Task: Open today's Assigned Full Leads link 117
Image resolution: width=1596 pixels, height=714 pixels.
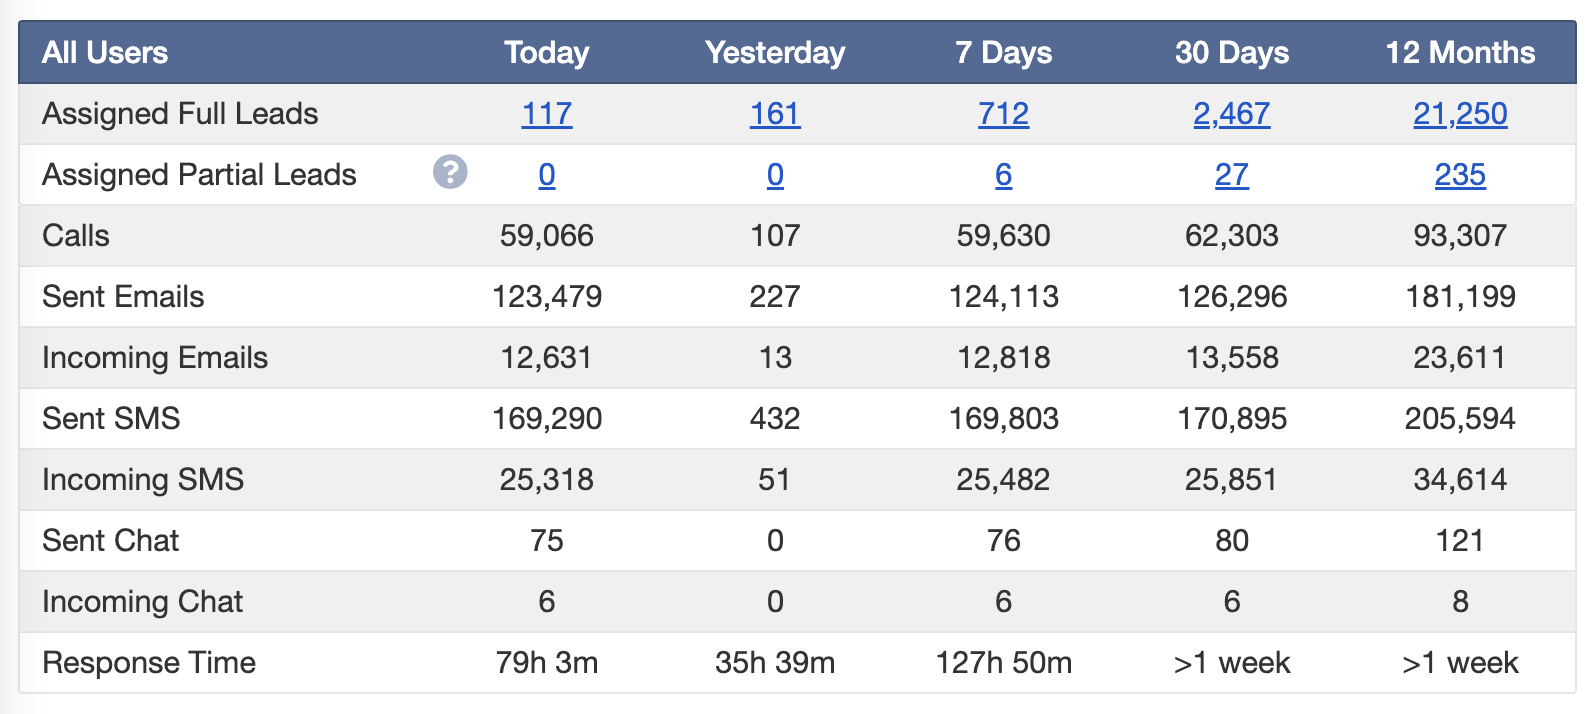Action: (x=547, y=114)
